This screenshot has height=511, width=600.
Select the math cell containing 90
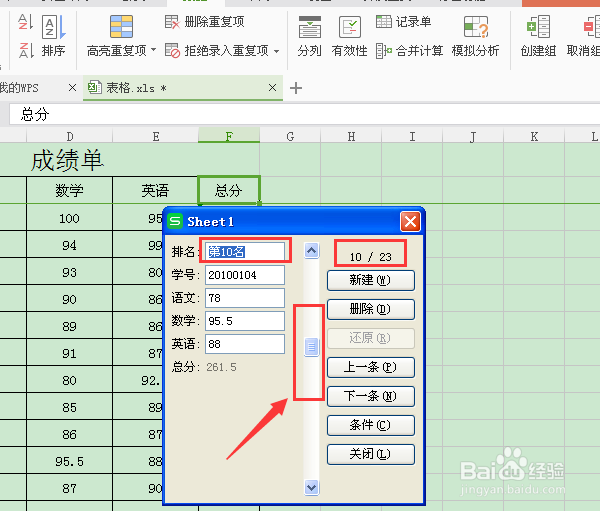coord(70,299)
